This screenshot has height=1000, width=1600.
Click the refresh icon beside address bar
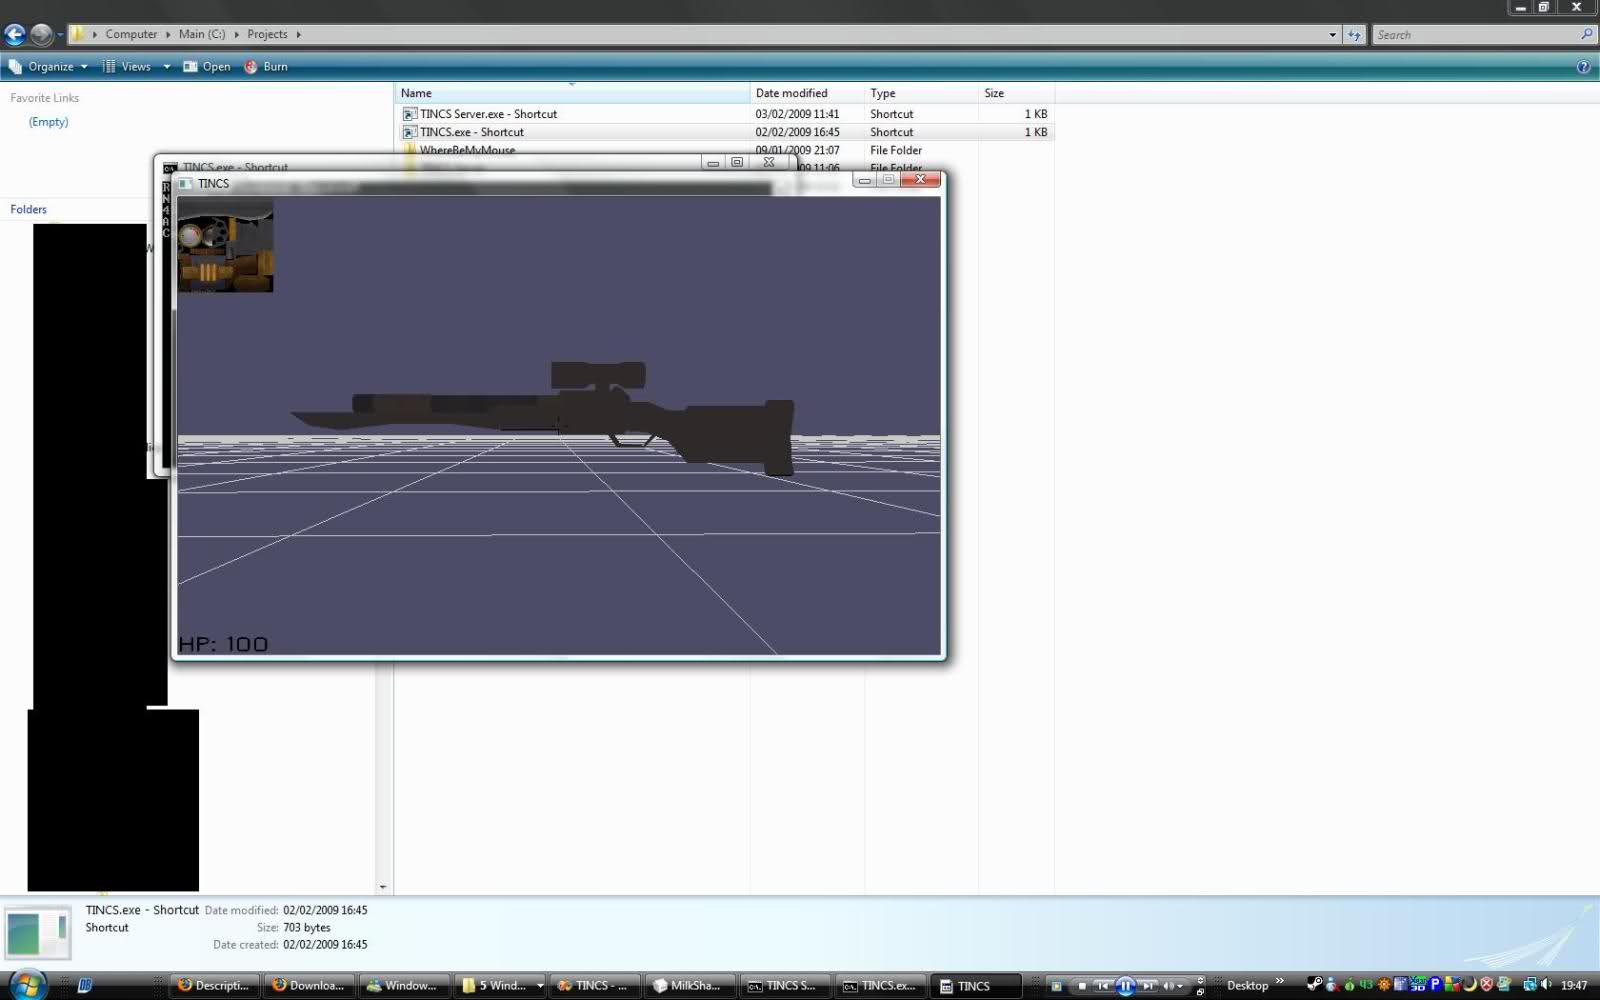[1354, 35]
